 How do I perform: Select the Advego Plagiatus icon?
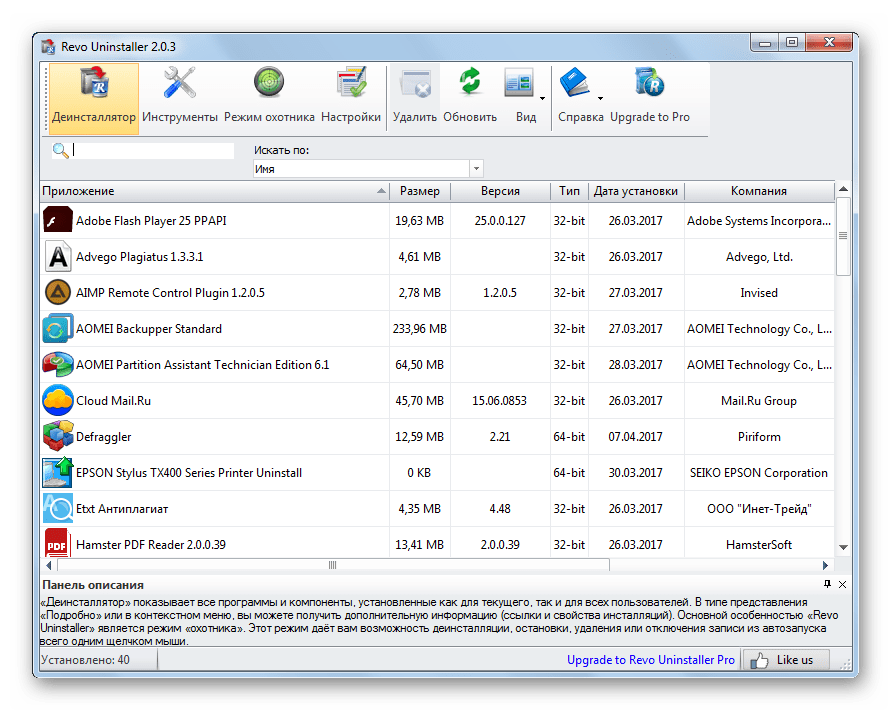[x=57, y=257]
